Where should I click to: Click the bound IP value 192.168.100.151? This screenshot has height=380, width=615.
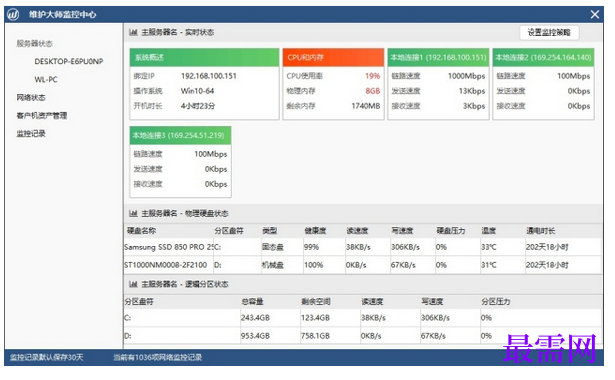coord(209,76)
